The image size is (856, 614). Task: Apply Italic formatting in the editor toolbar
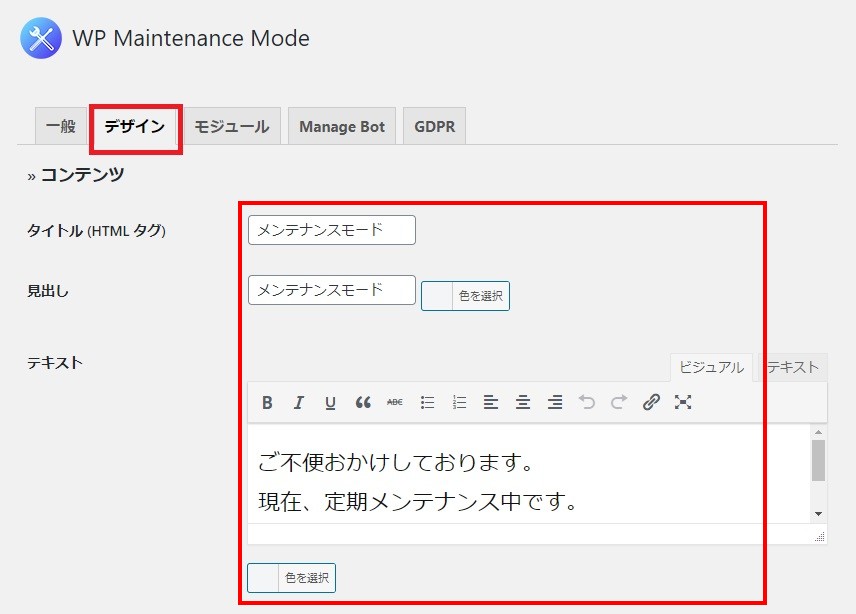pyautogui.click(x=298, y=403)
